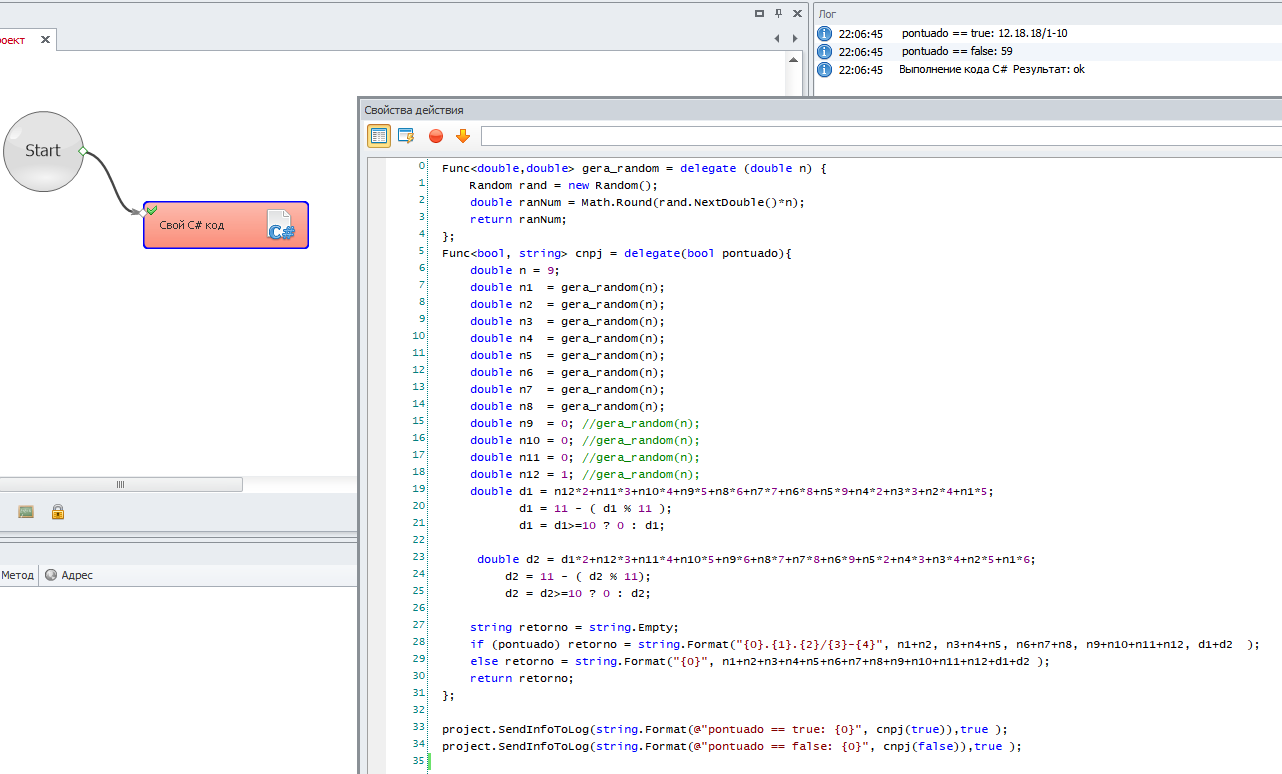
Task: Click the 'Адрес' column header
Action: click(x=76, y=575)
